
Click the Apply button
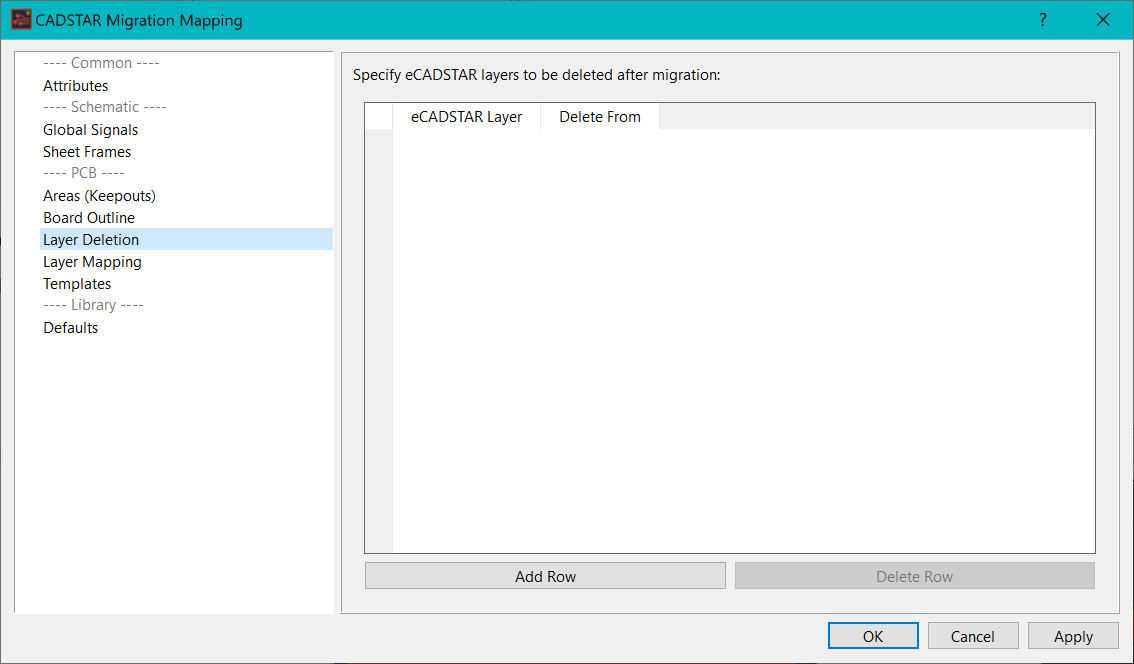[x=1073, y=637]
